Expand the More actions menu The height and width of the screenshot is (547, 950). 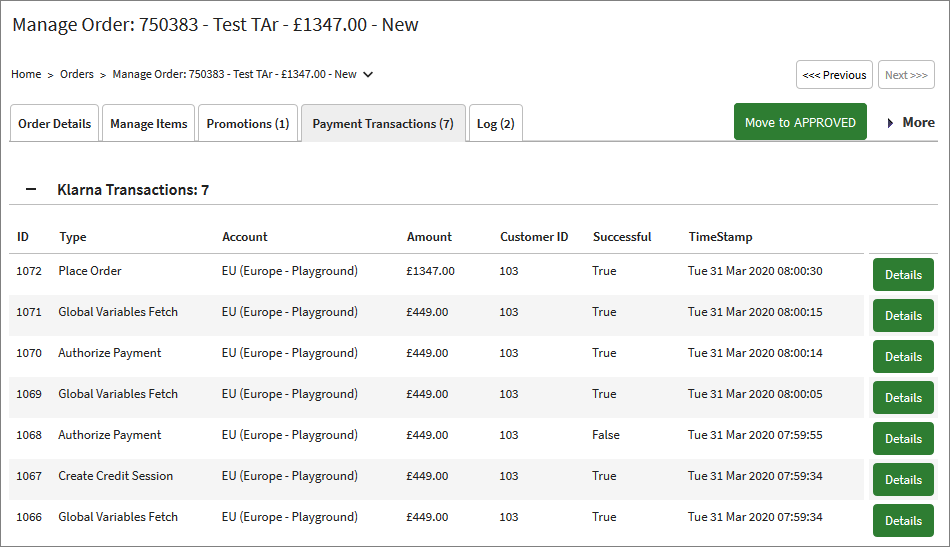click(x=910, y=122)
